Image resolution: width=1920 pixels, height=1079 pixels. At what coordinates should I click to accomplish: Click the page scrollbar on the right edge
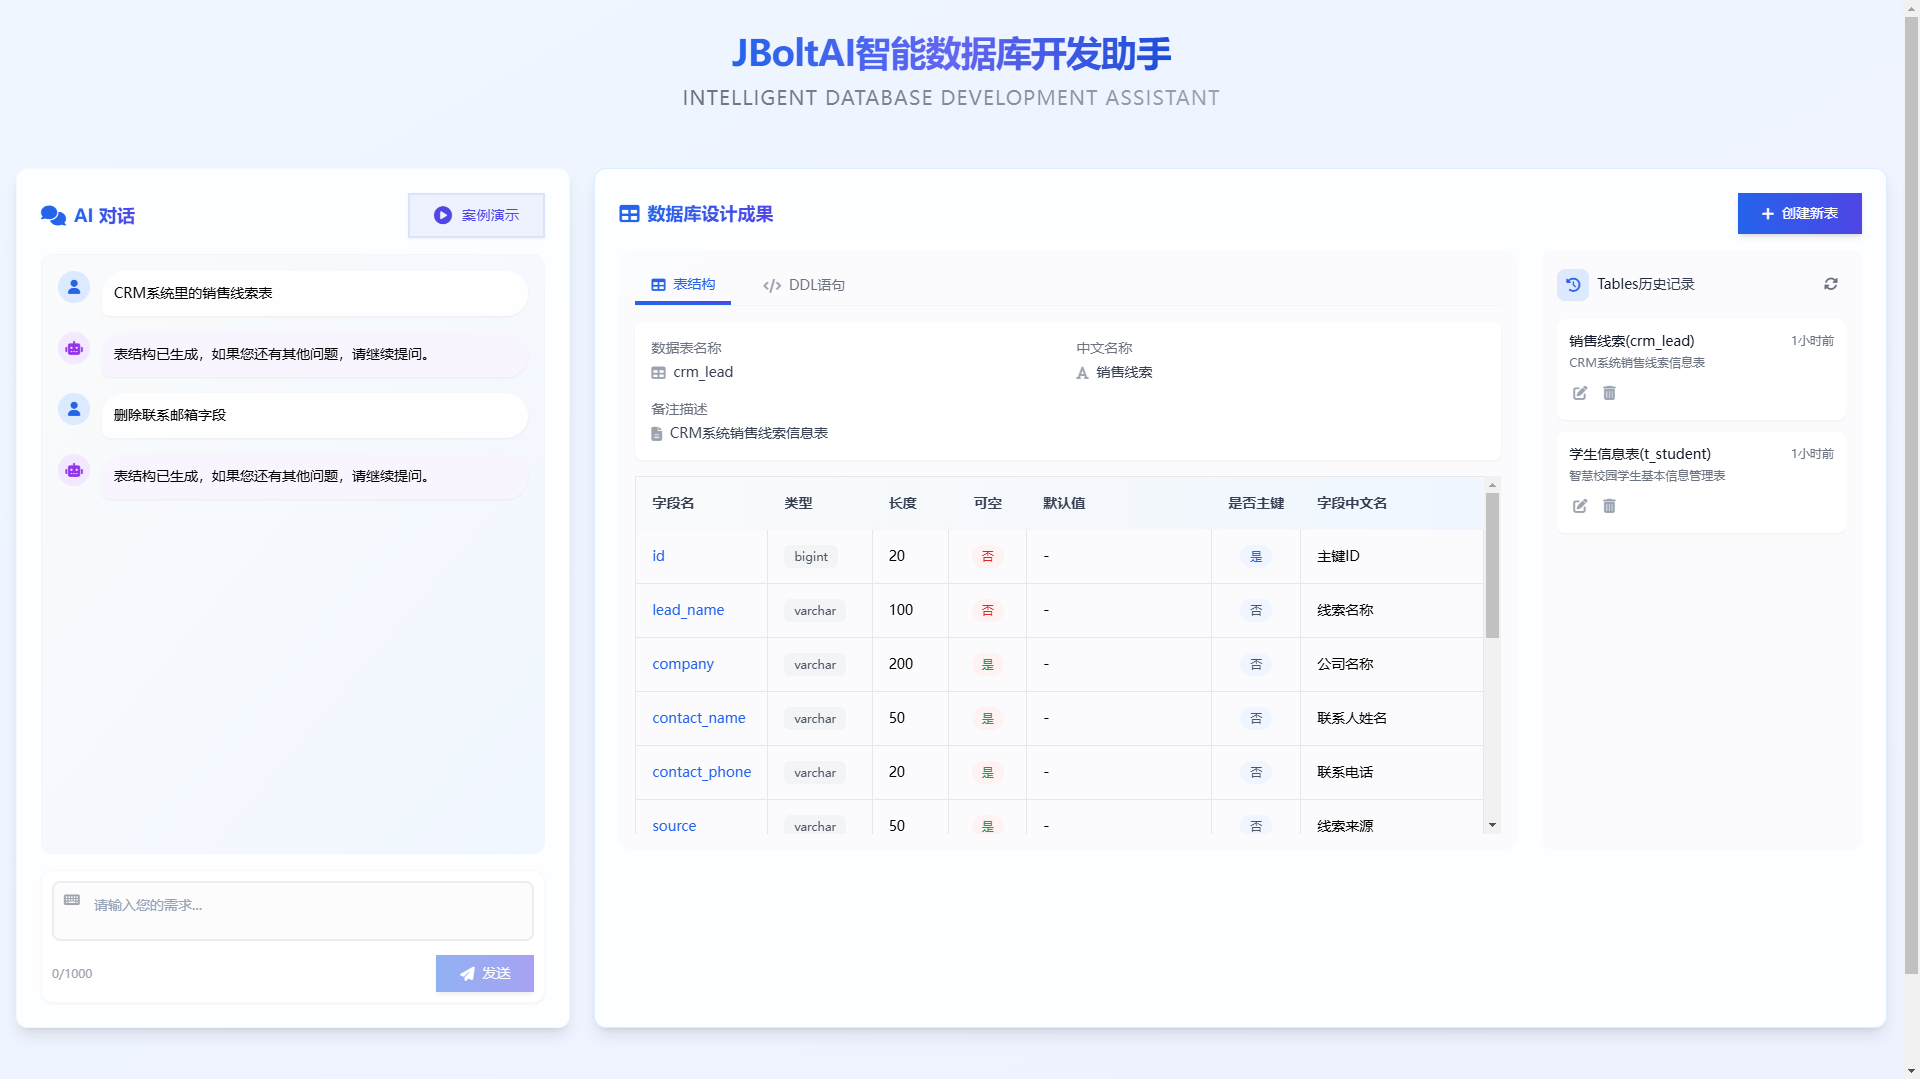click(1911, 495)
